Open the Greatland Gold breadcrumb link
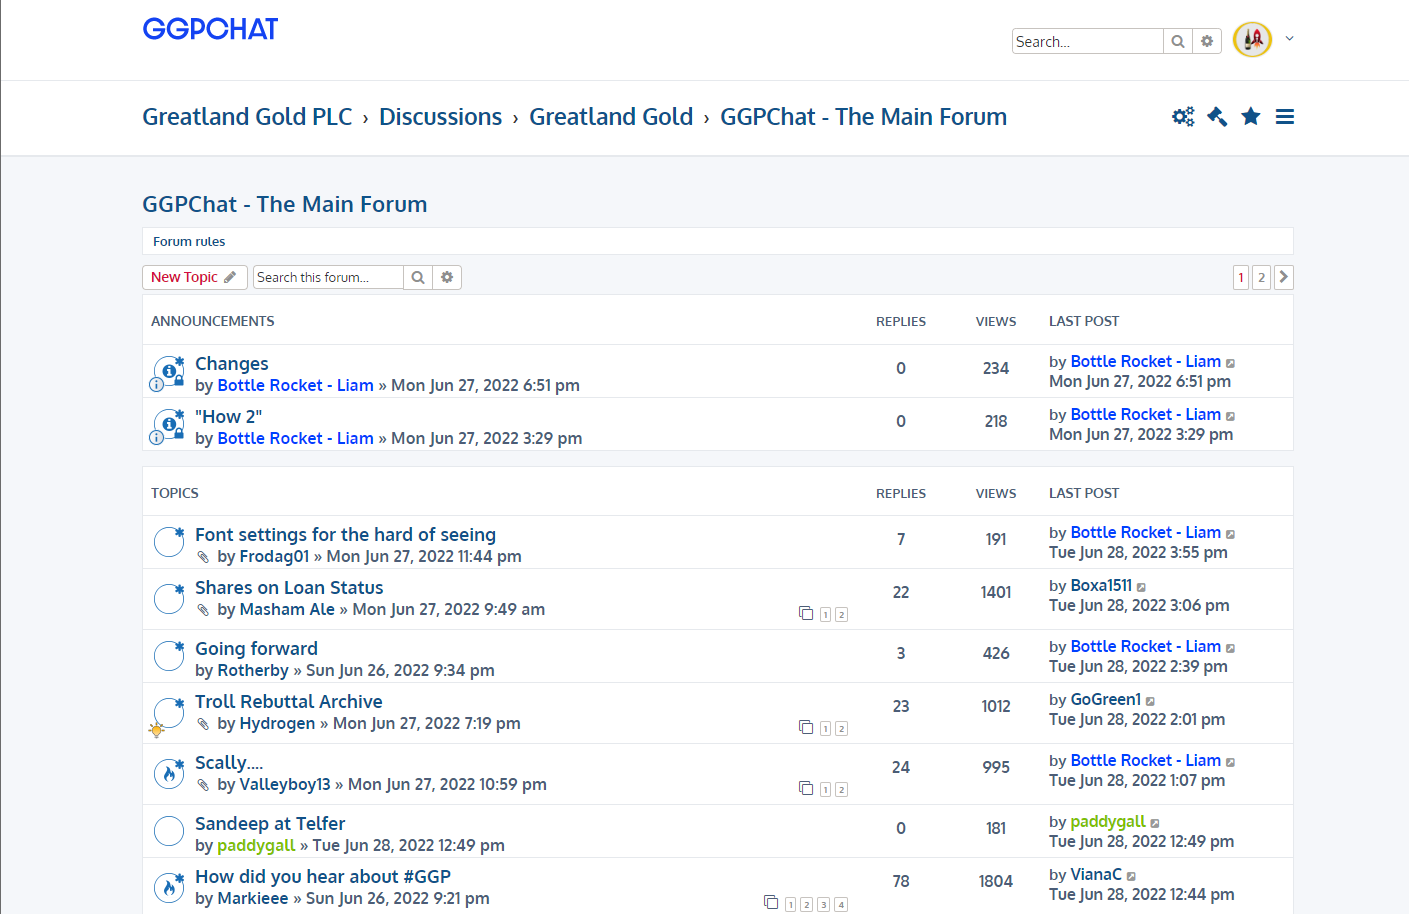 click(x=611, y=117)
